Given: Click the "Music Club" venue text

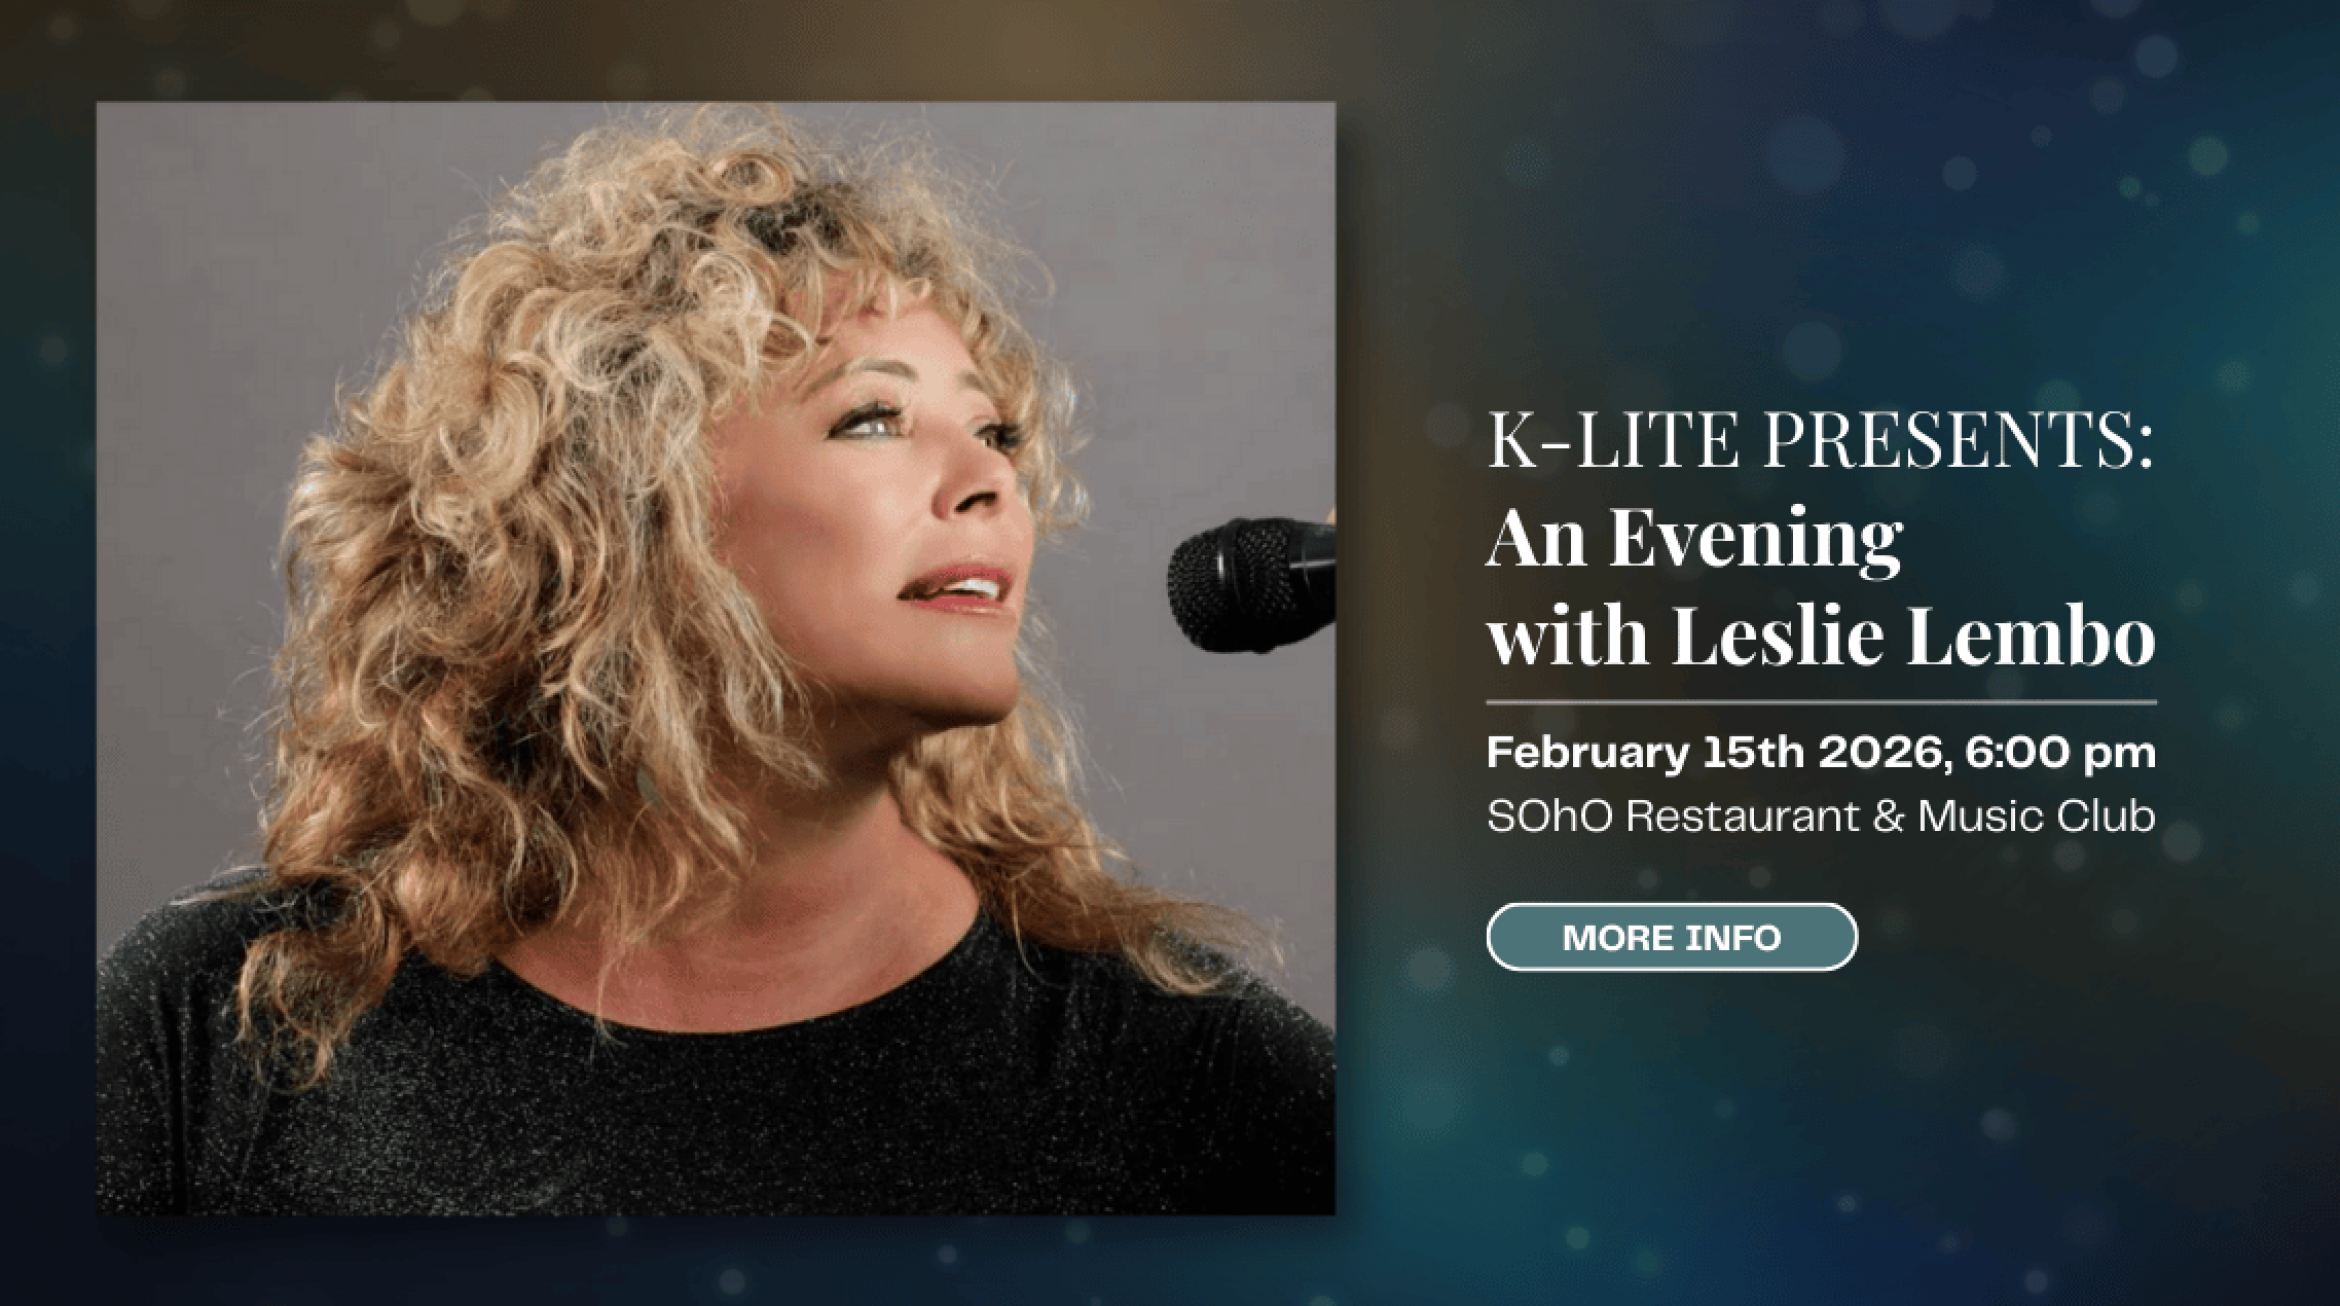Looking at the screenshot, I should pyautogui.click(x=2036, y=817).
